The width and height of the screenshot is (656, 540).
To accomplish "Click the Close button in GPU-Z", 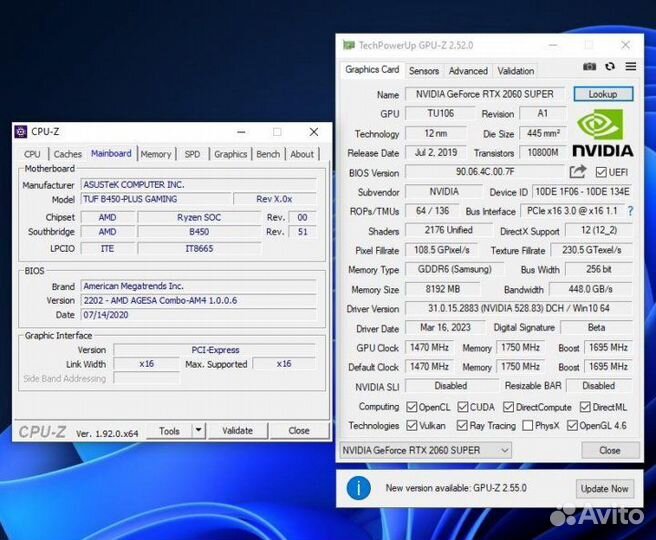I will [x=610, y=450].
